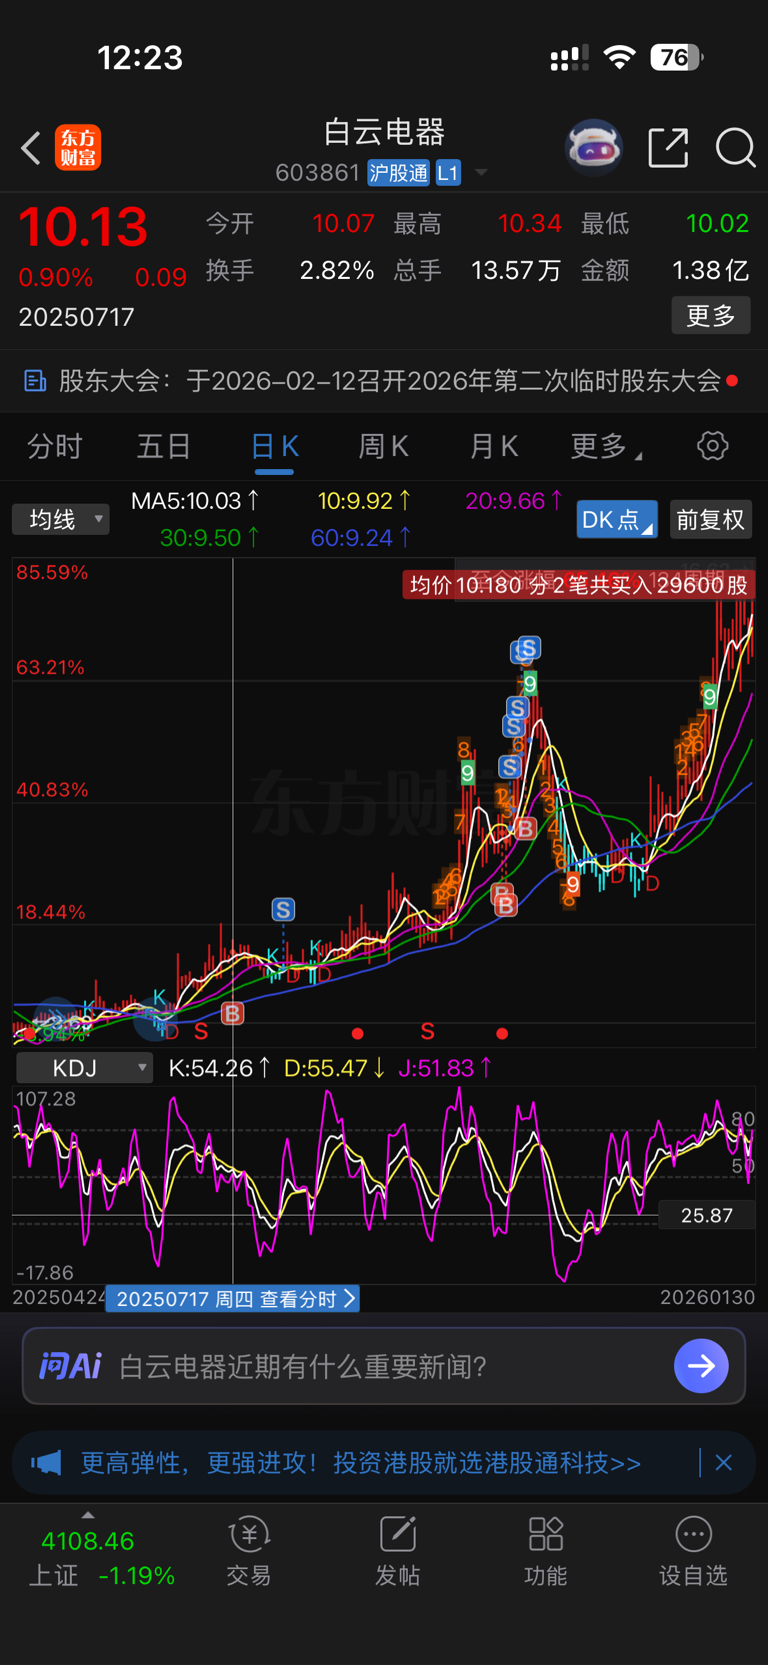Open 20250717 周四 查看分时 link
This screenshot has height=1665, width=769.
(232, 1299)
